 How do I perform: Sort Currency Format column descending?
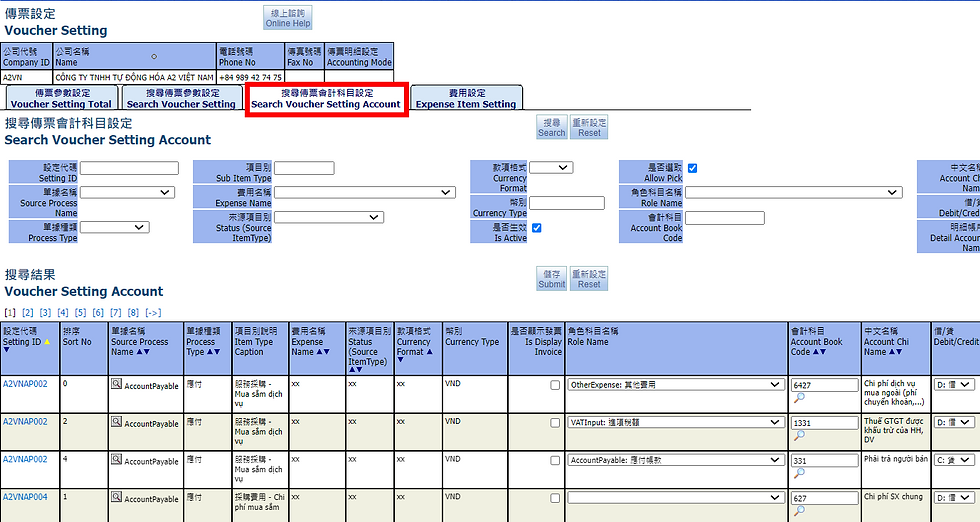click(400, 360)
